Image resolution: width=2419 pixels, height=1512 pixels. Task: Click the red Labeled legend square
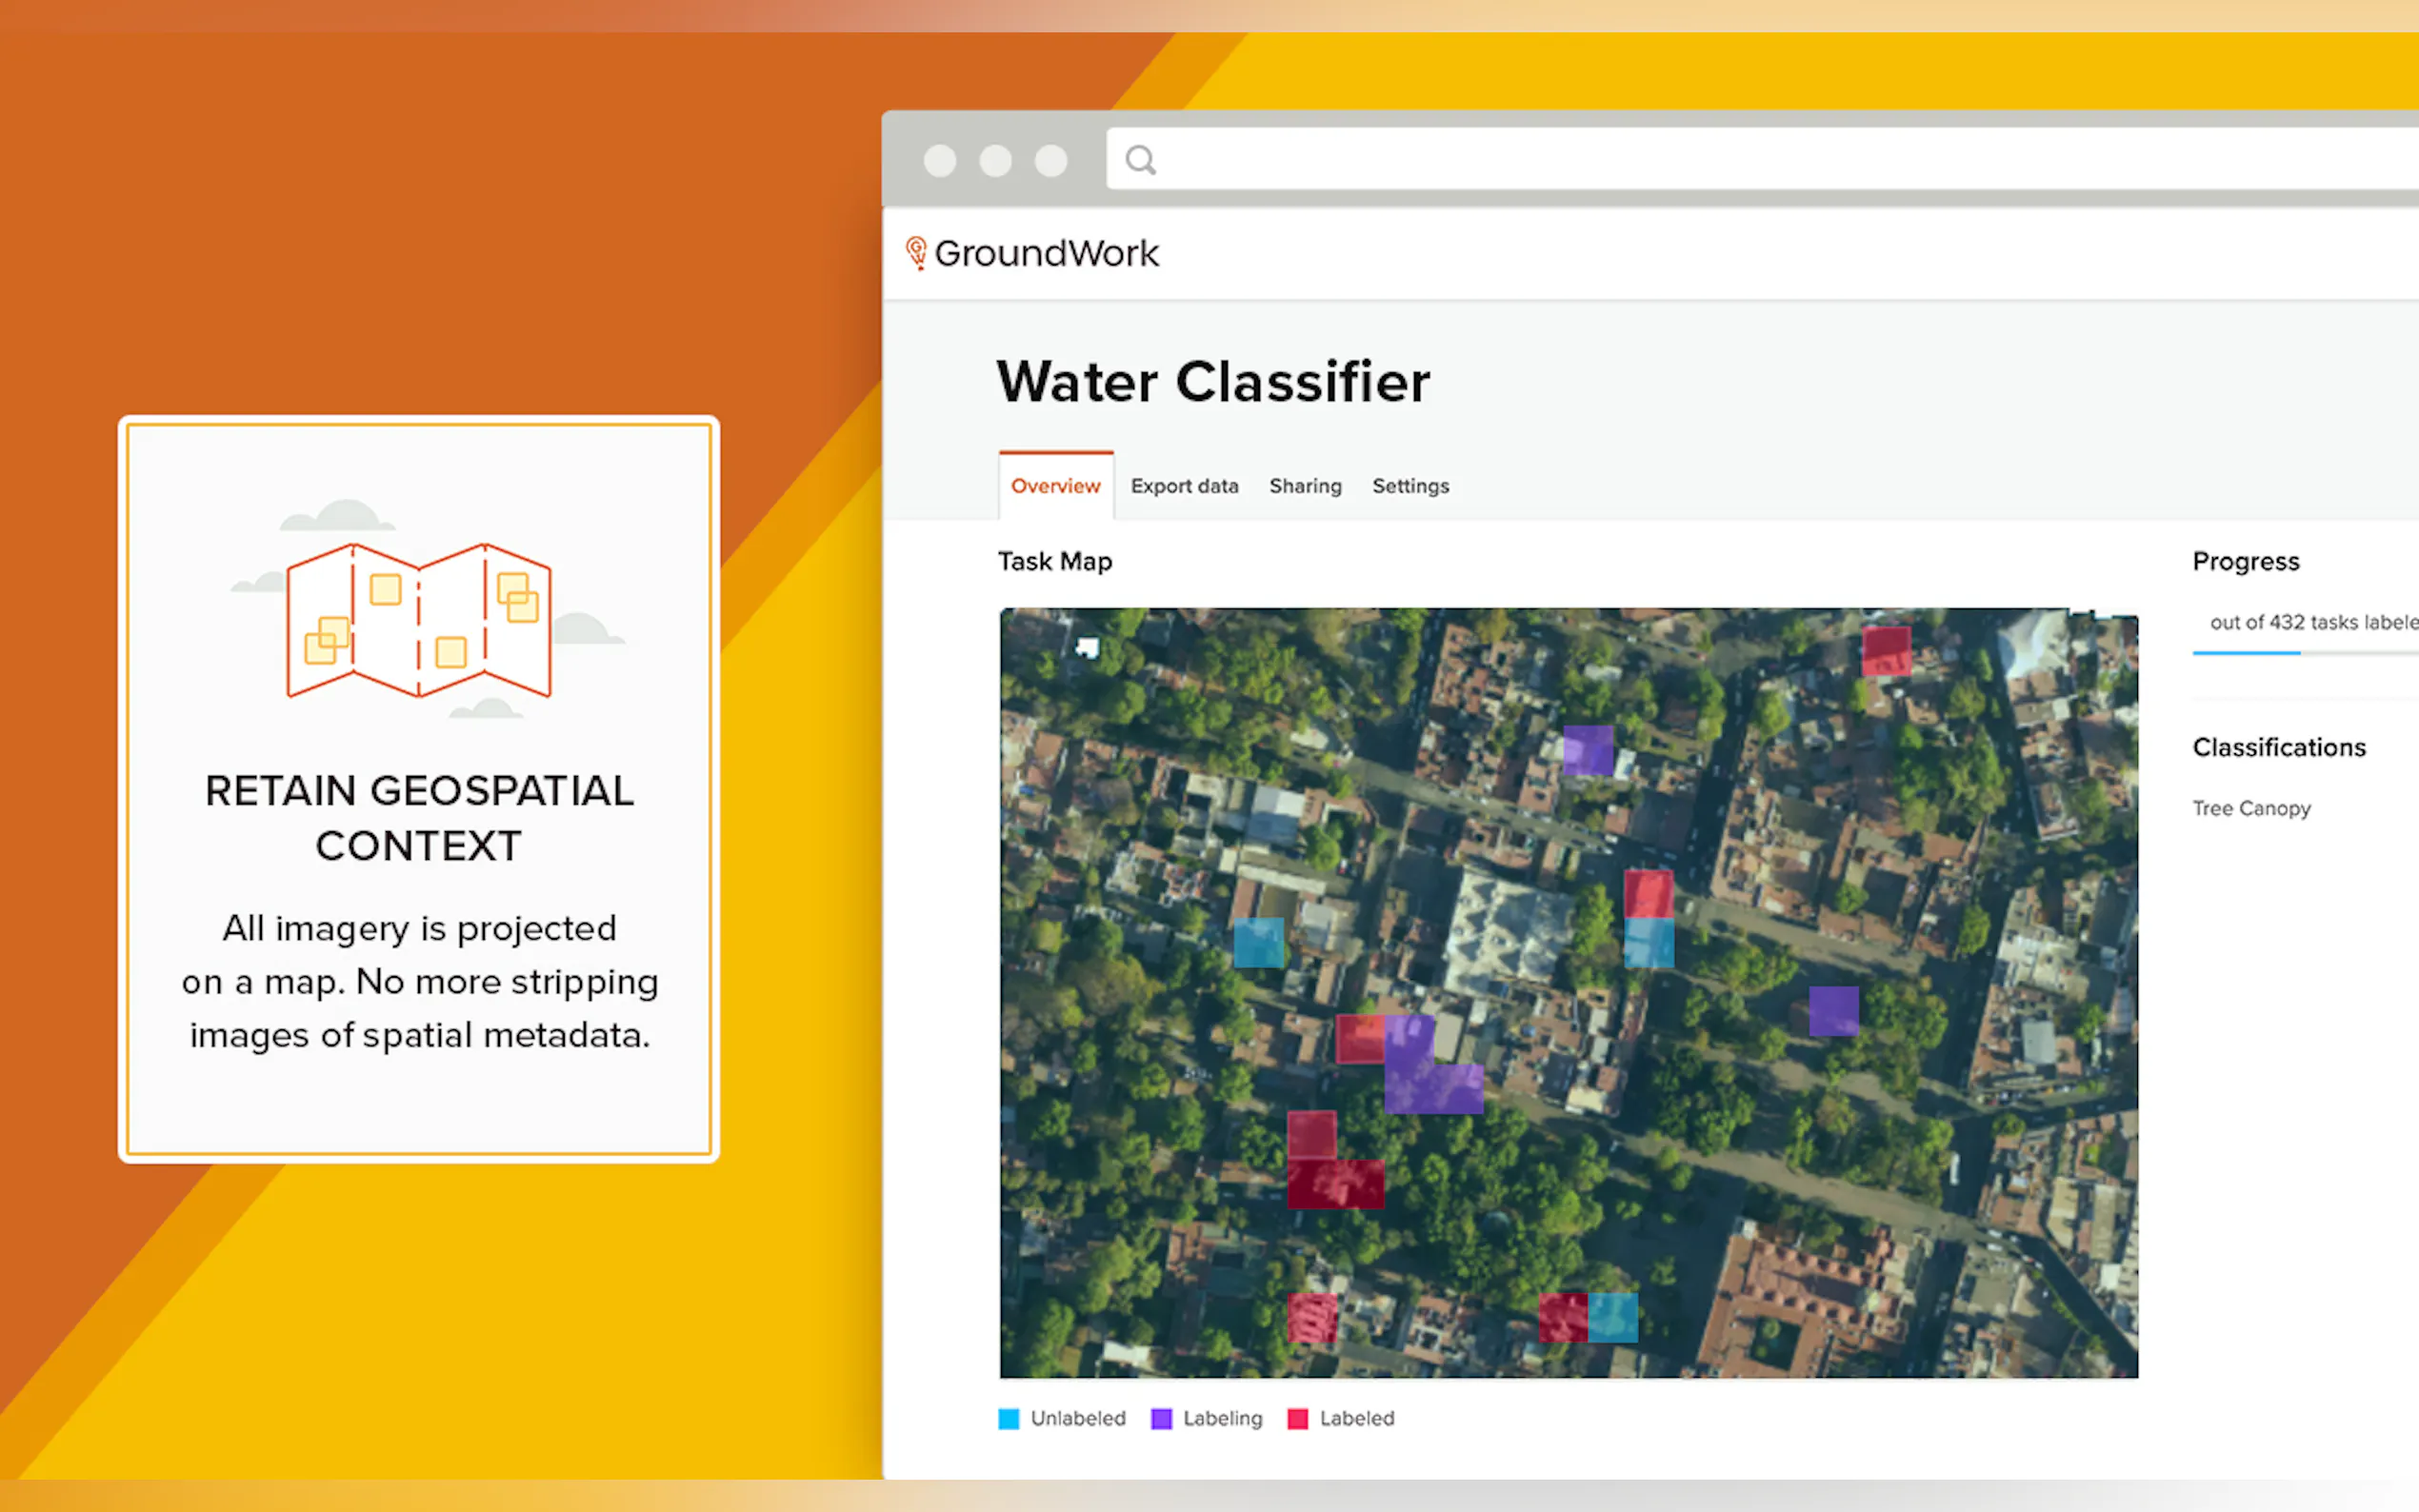[1297, 1418]
